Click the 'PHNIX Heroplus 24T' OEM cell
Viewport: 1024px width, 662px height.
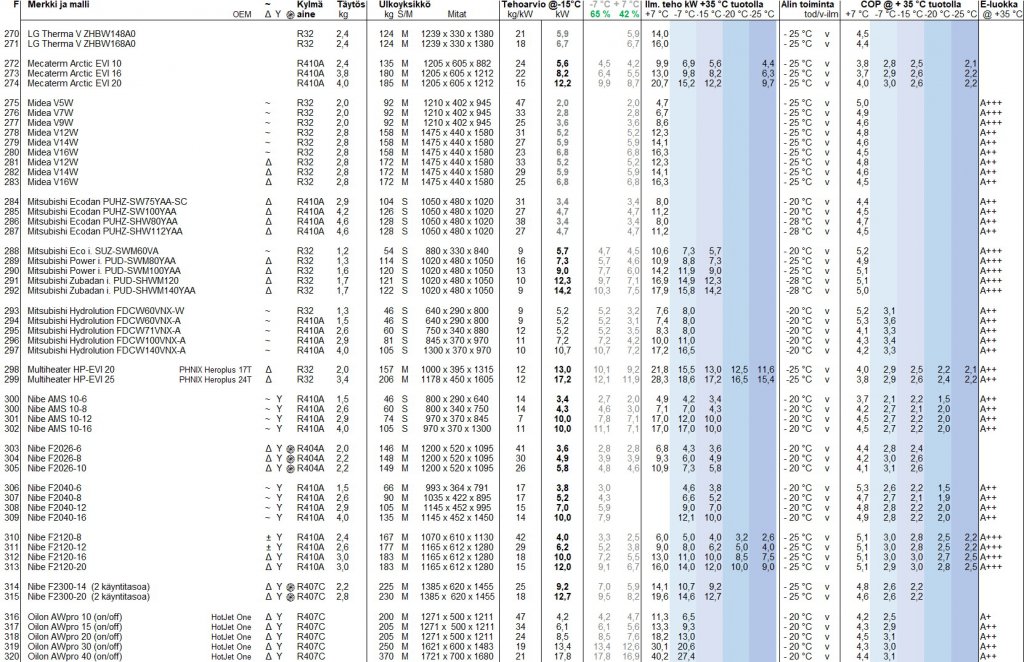[x=216, y=379]
